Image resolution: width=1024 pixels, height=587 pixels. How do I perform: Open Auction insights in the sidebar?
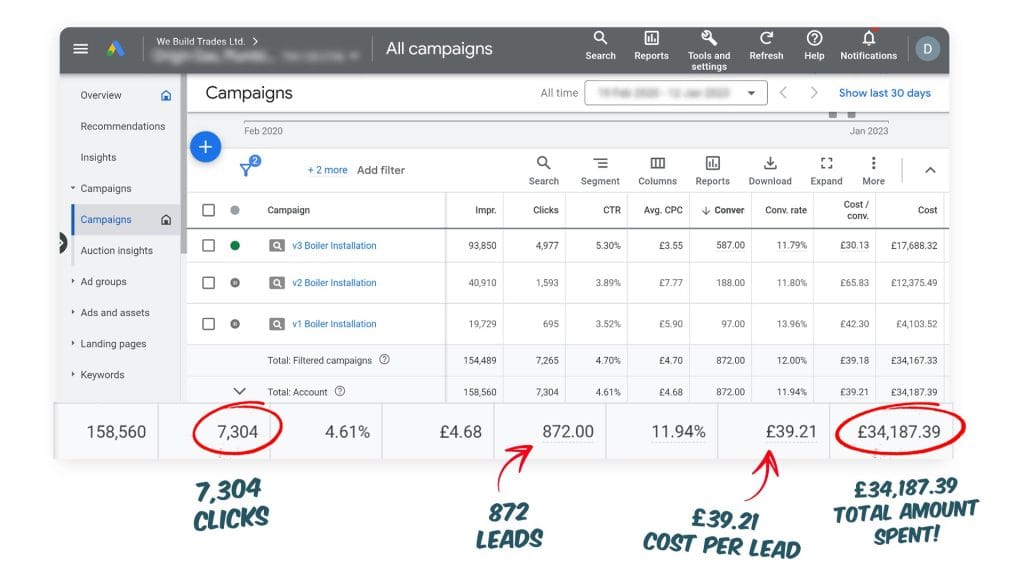coord(117,251)
